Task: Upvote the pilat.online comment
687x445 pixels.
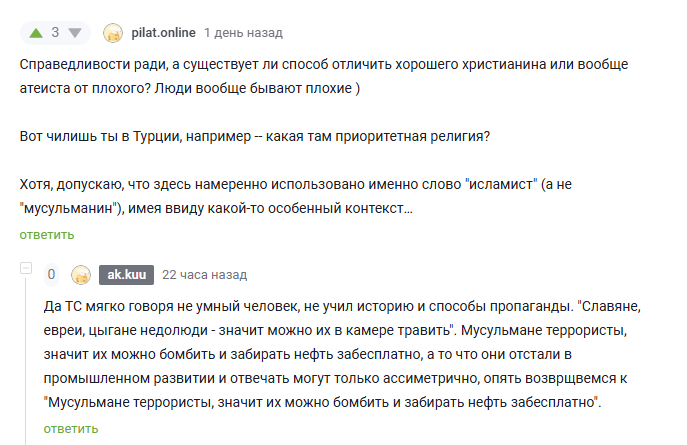Action: click(36, 32)
